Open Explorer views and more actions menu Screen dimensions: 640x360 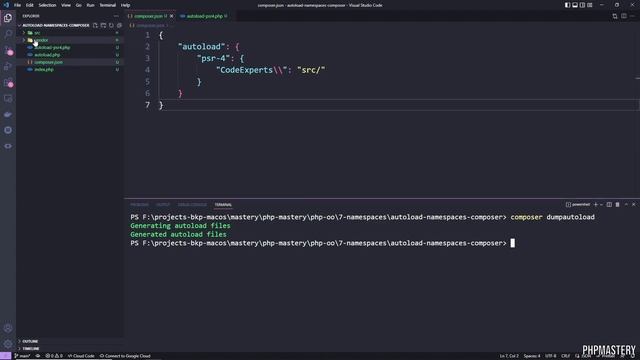(x=116, y=16)
